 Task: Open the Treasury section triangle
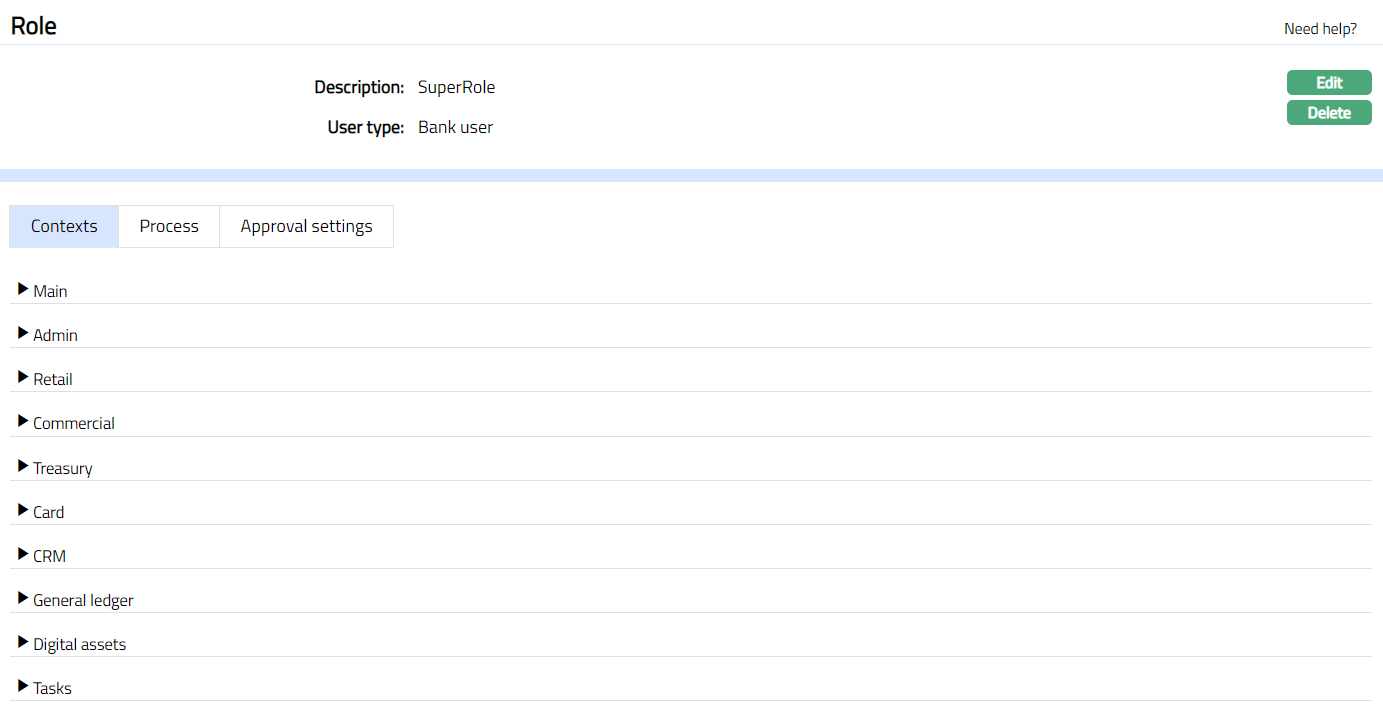click(x=24, y=467)
